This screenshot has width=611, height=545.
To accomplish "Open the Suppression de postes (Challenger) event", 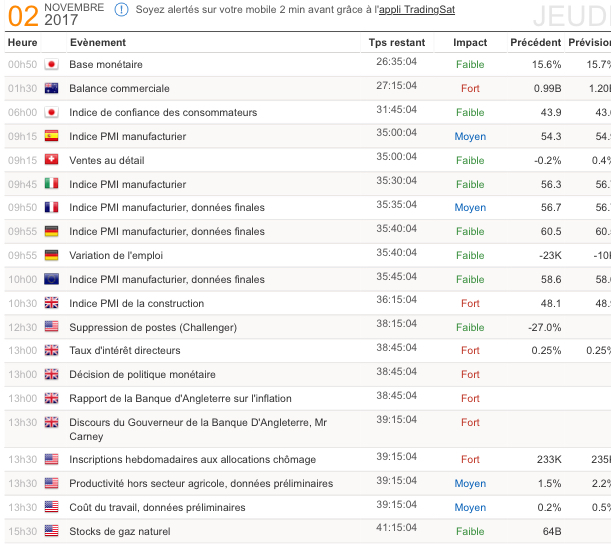I will pos(149,327).
